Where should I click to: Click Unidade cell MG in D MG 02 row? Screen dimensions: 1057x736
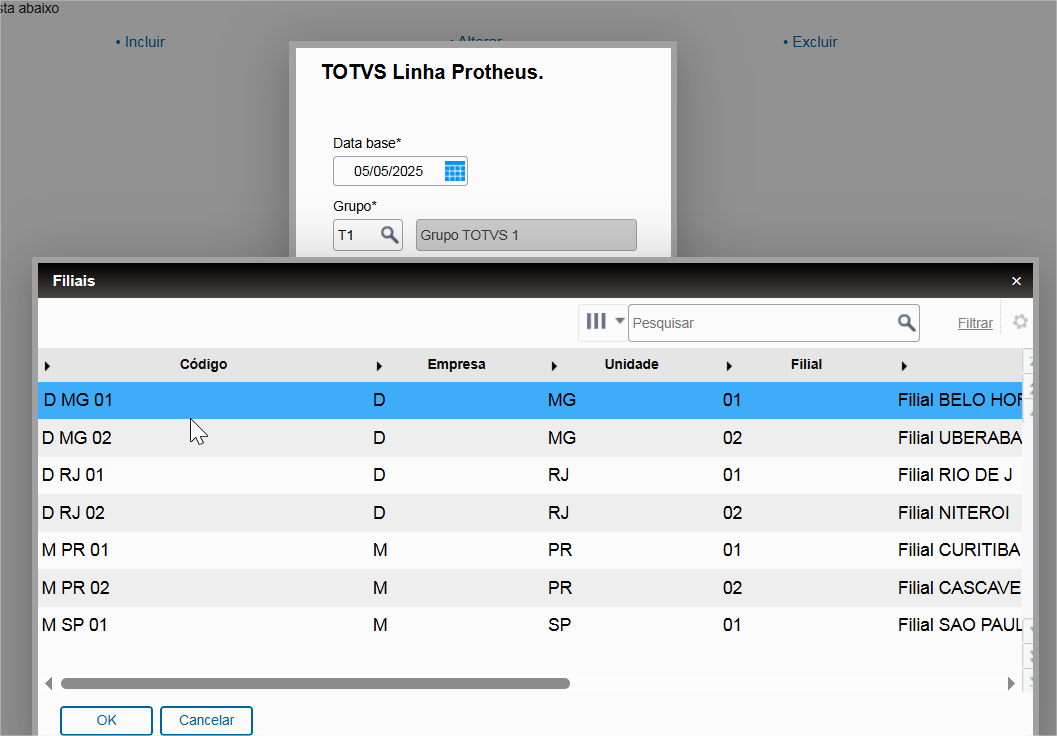562,438
